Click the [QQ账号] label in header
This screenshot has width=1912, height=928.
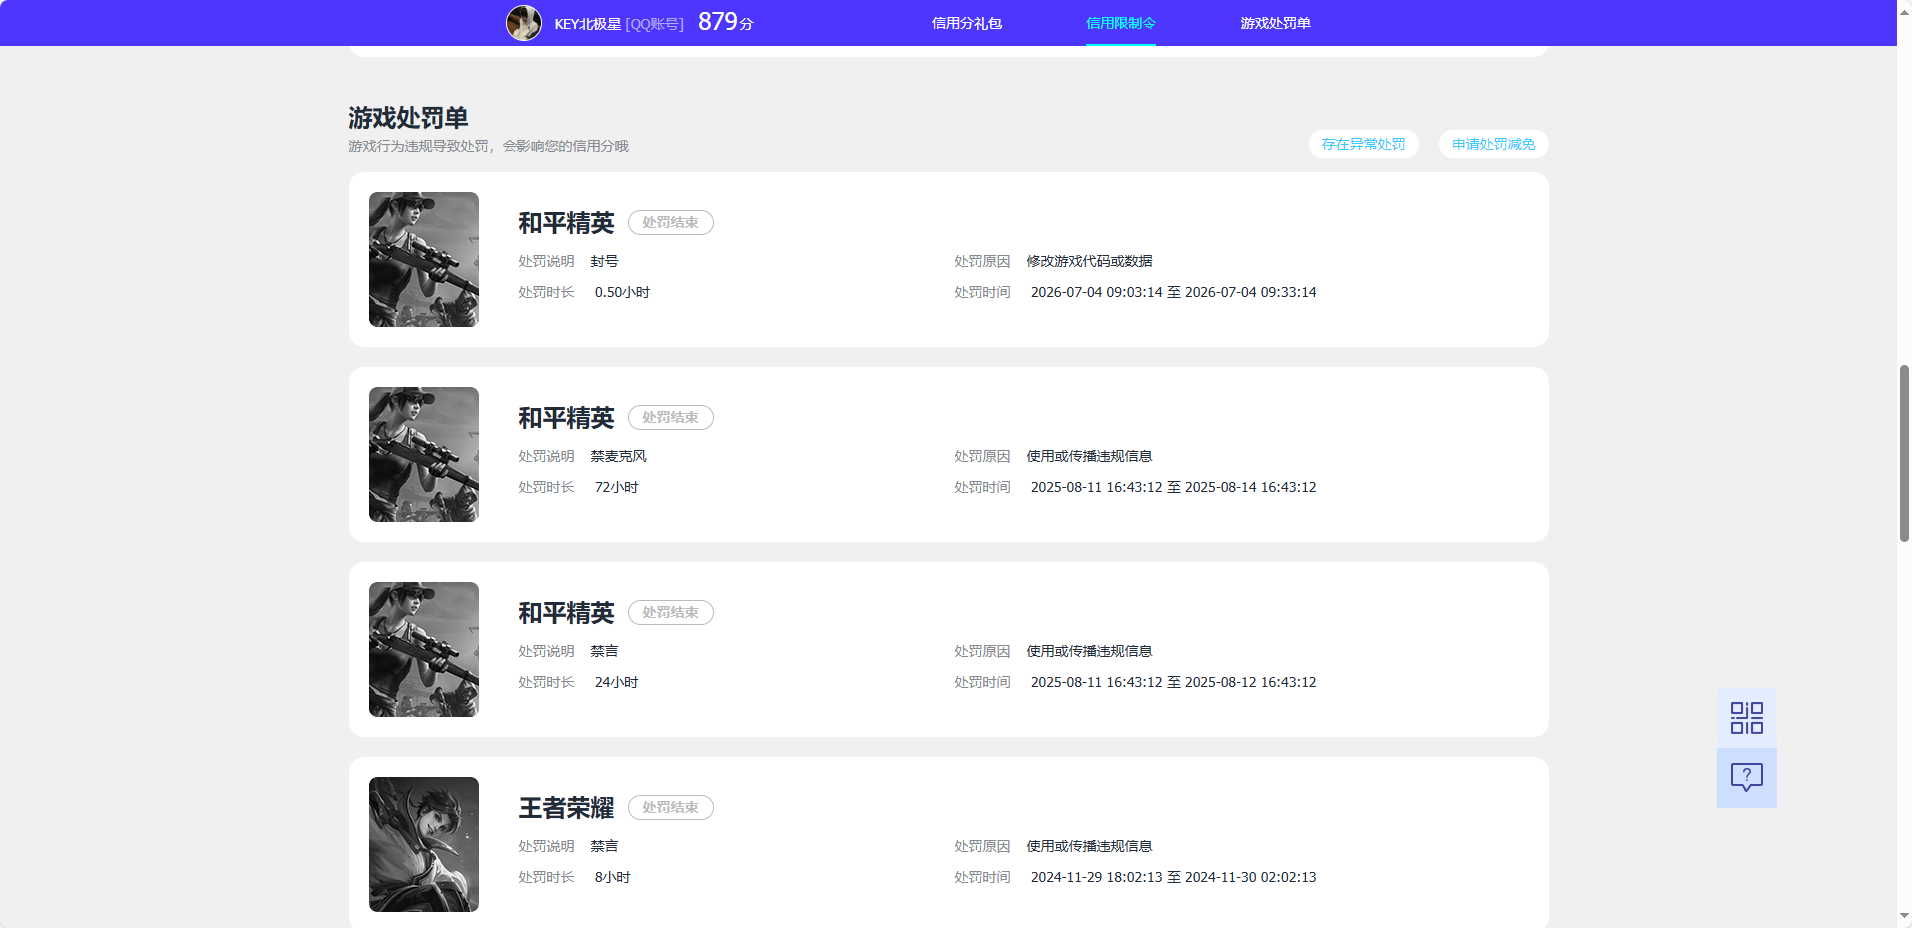click(654, 24)
